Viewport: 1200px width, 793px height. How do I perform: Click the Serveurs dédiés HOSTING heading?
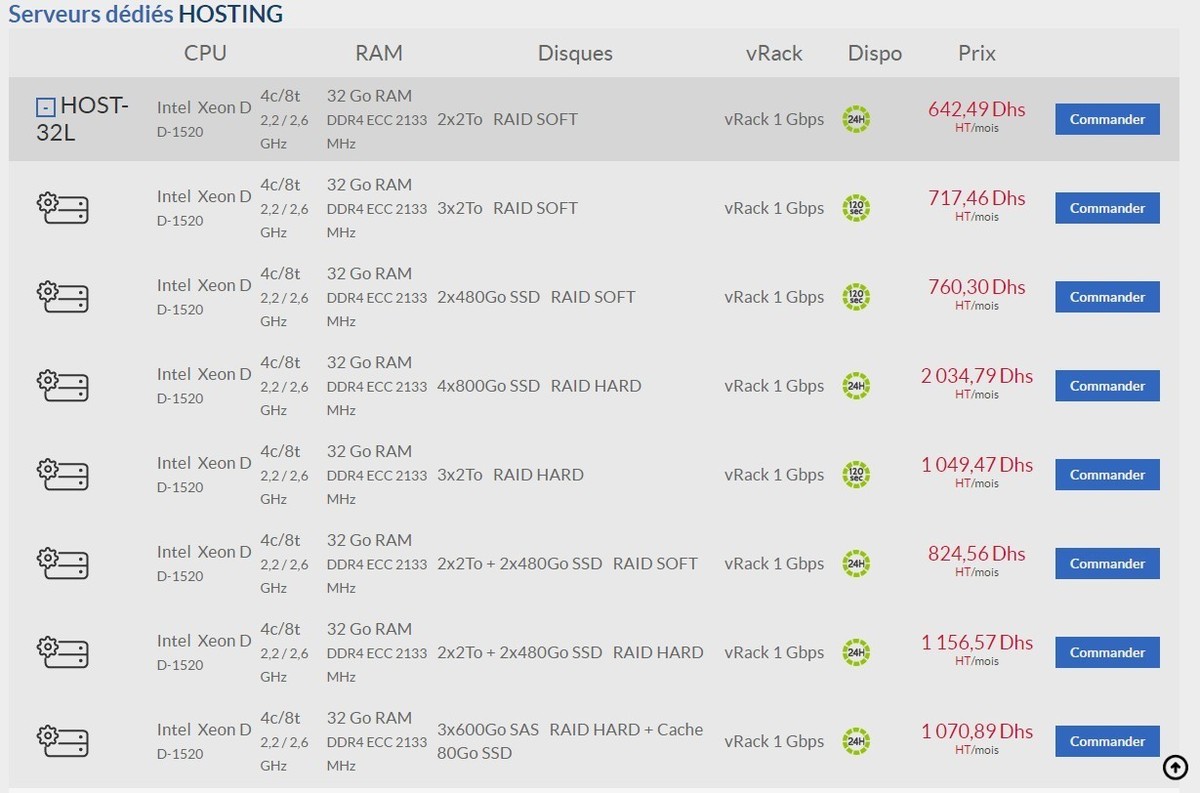[146, 14]
